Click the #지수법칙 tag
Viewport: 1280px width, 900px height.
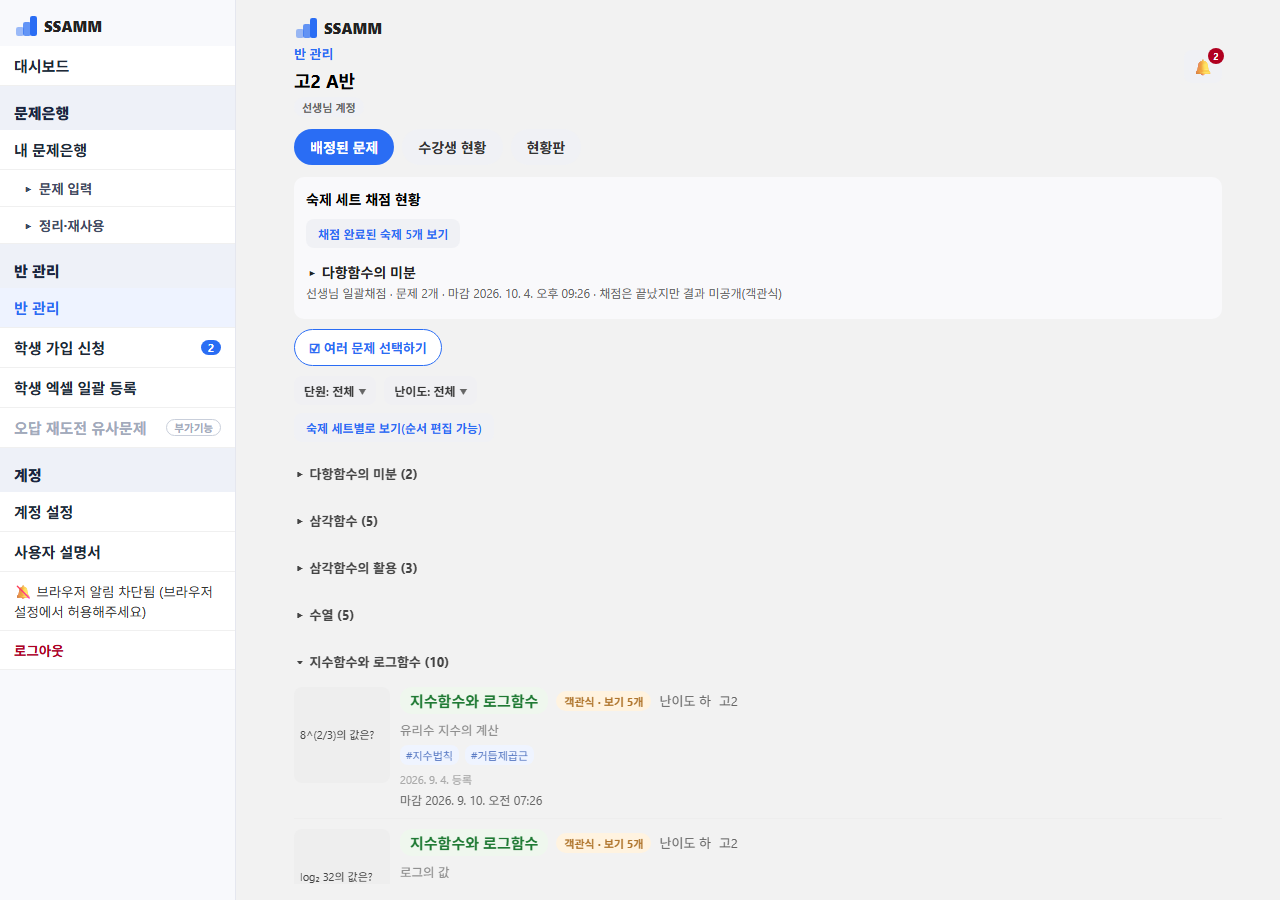pyautogui.click(x=429, y=756)
